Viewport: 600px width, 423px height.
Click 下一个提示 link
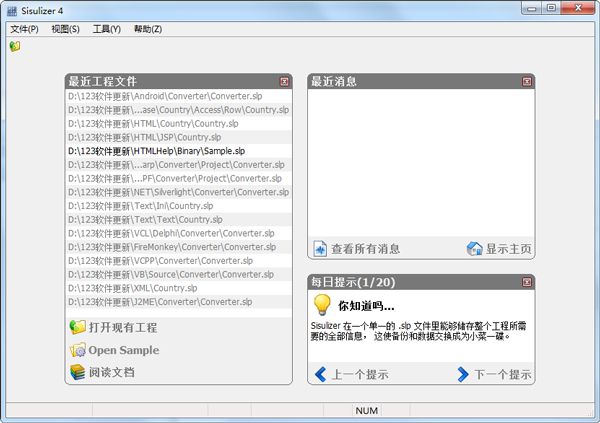point(503,374)
